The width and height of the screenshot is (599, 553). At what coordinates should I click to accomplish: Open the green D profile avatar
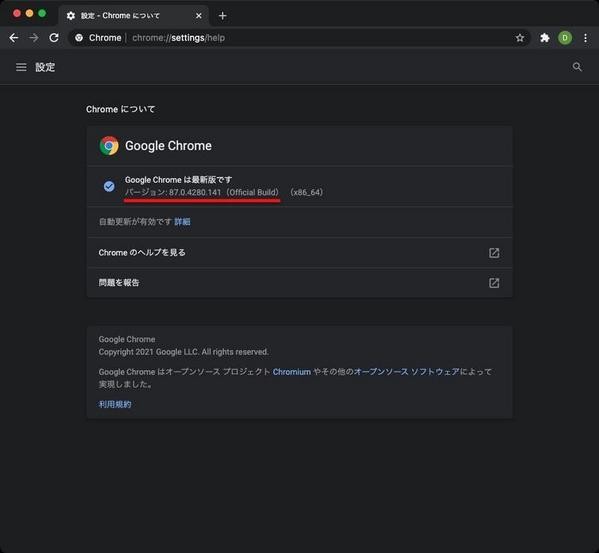(x=565, y=38)
